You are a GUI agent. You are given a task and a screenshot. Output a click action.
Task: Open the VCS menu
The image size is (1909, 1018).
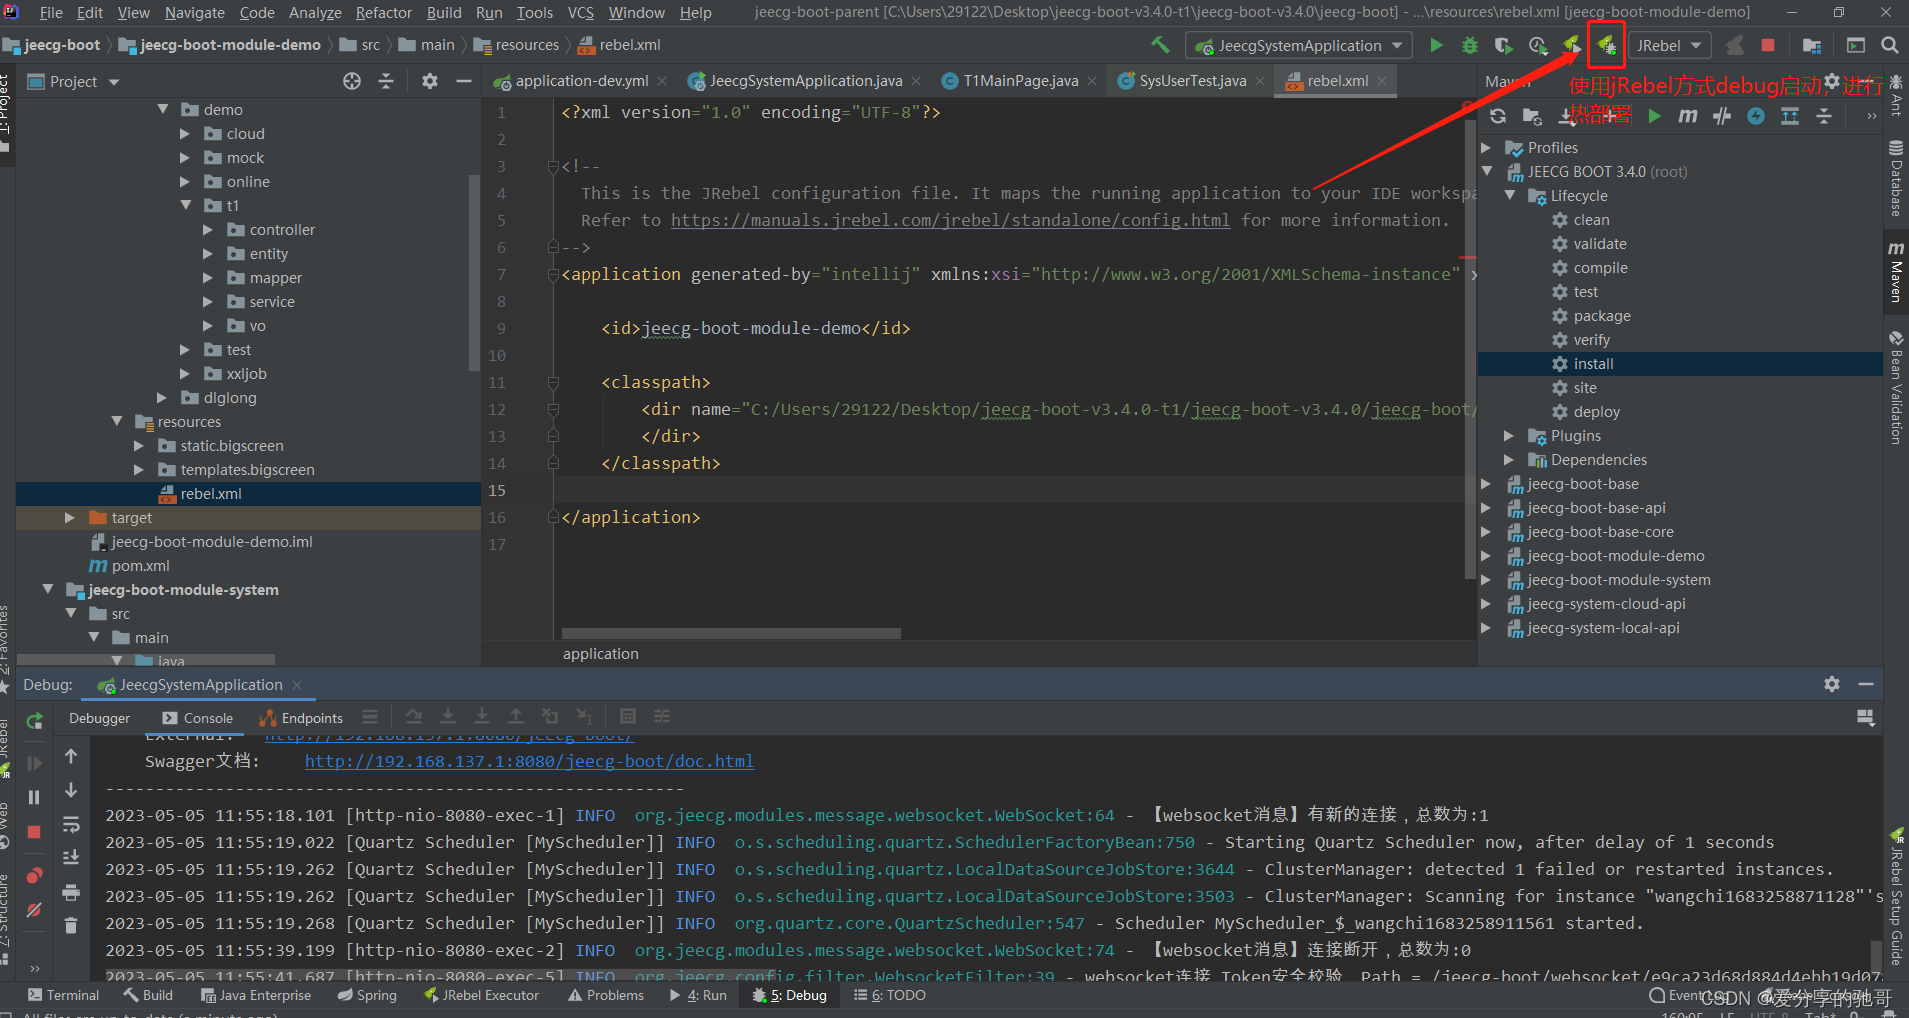(x=580, y=13)
